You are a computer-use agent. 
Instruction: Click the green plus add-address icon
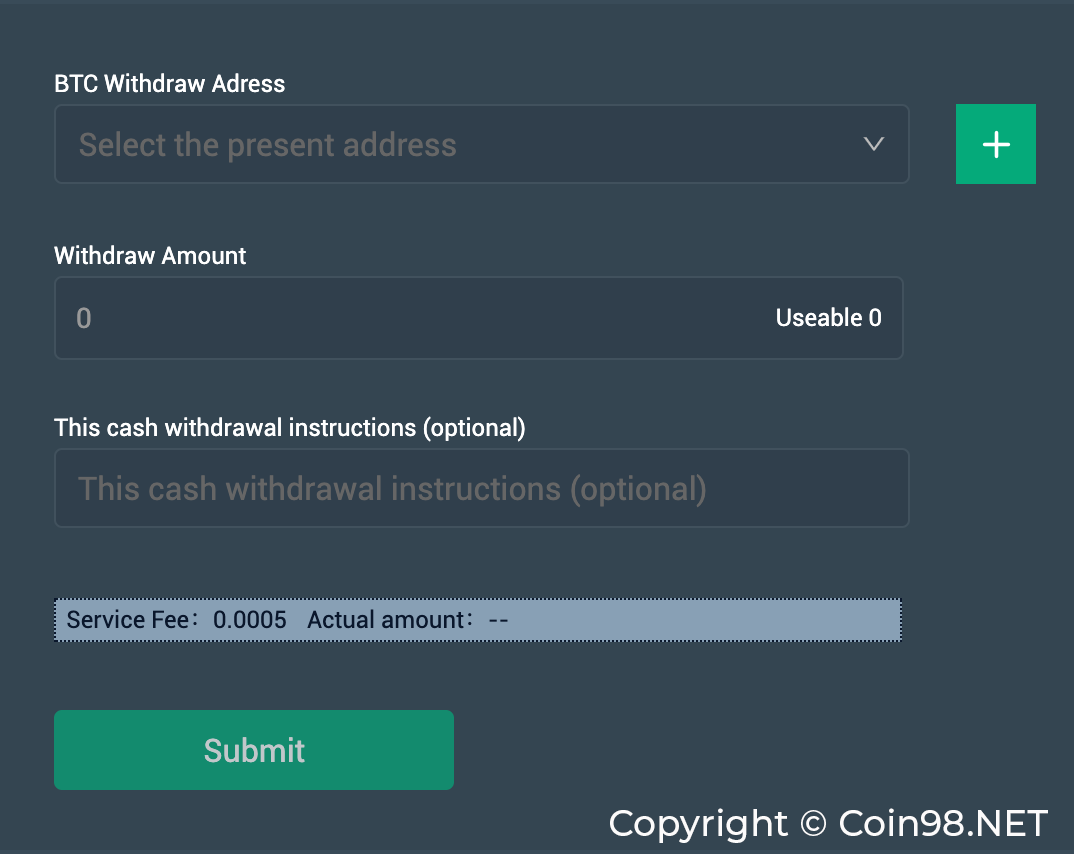pyautogui.click(x=995, y=144)
